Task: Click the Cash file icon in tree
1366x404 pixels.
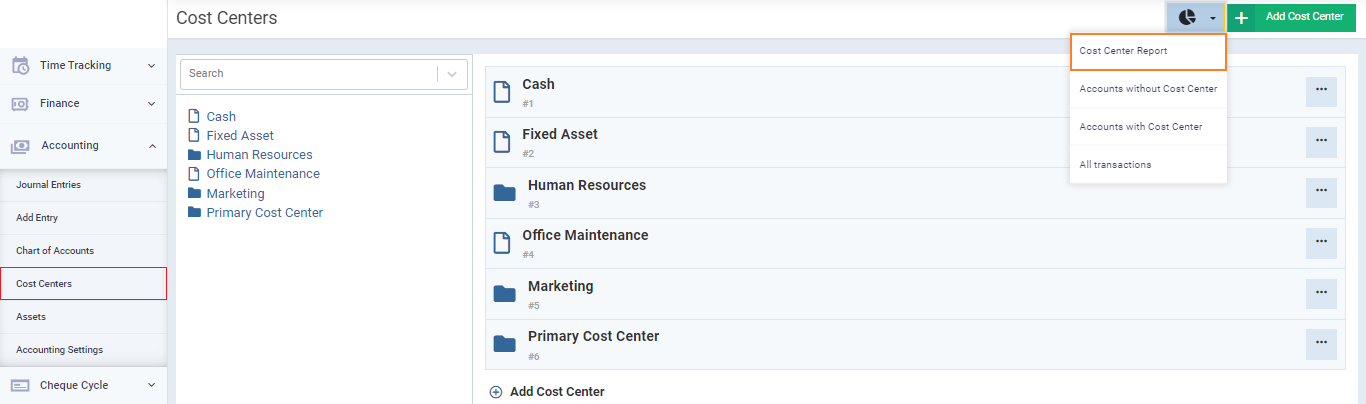Action: point(194,117)
